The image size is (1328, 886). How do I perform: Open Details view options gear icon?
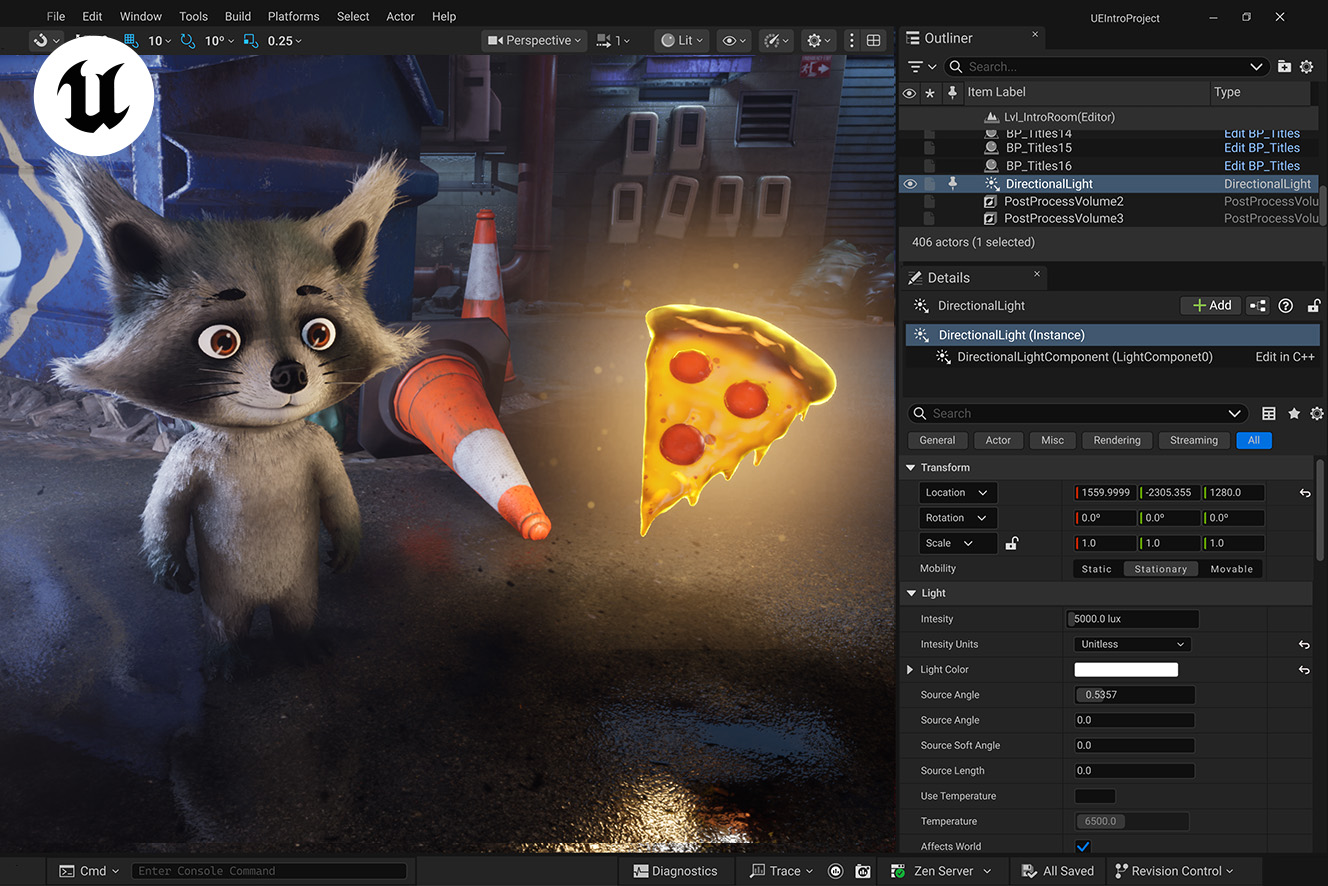pos(1316,414)
